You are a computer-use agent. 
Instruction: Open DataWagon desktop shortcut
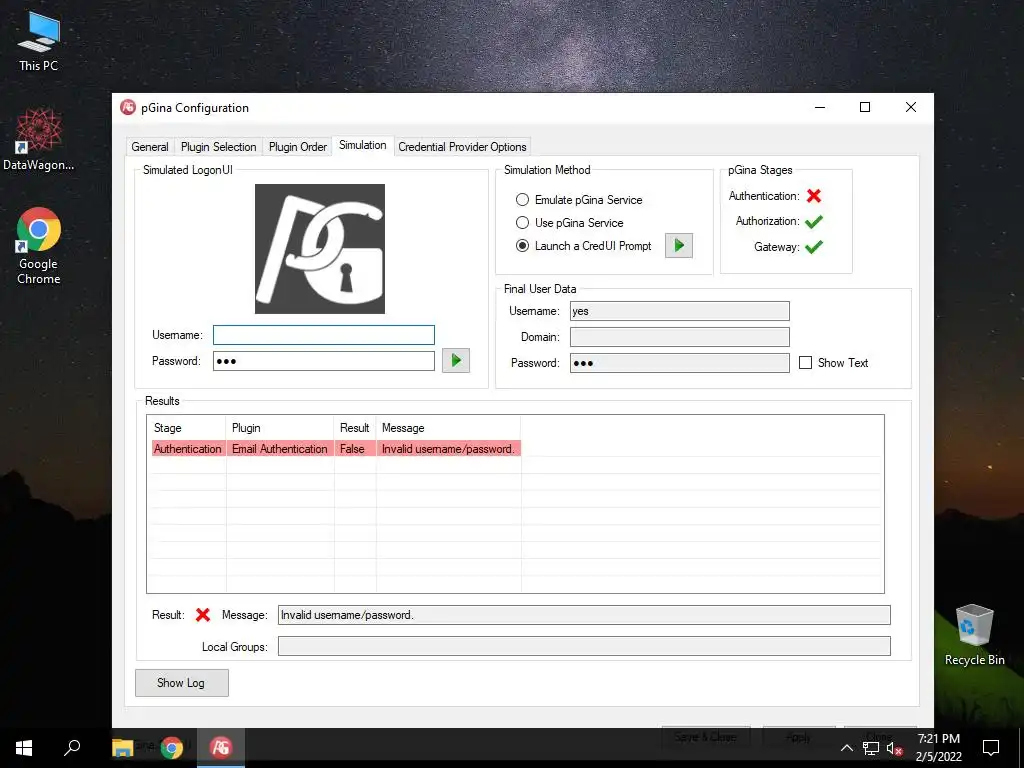(x=39, y=140)
